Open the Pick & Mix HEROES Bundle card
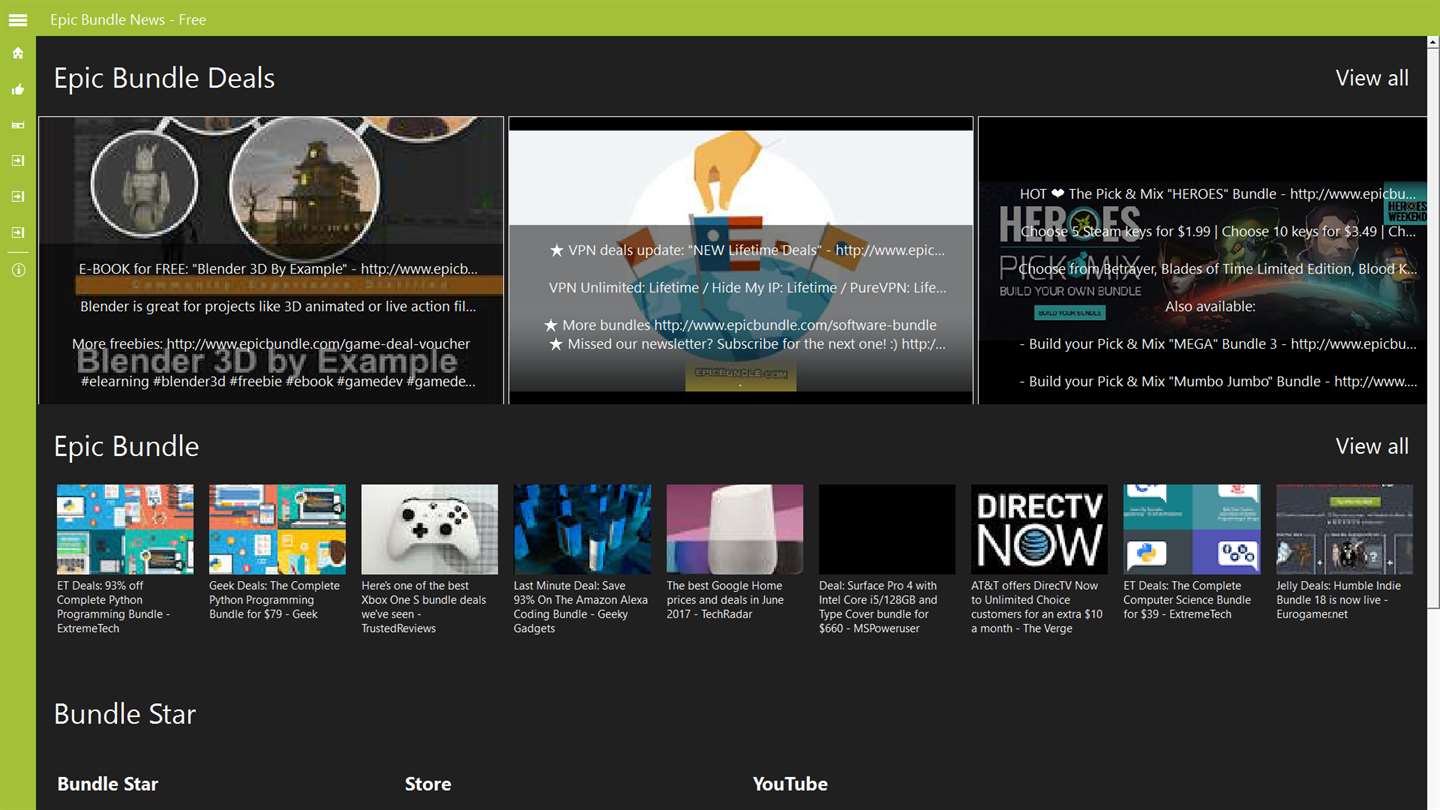The image size is (1440, 810). click(1203, 260)
